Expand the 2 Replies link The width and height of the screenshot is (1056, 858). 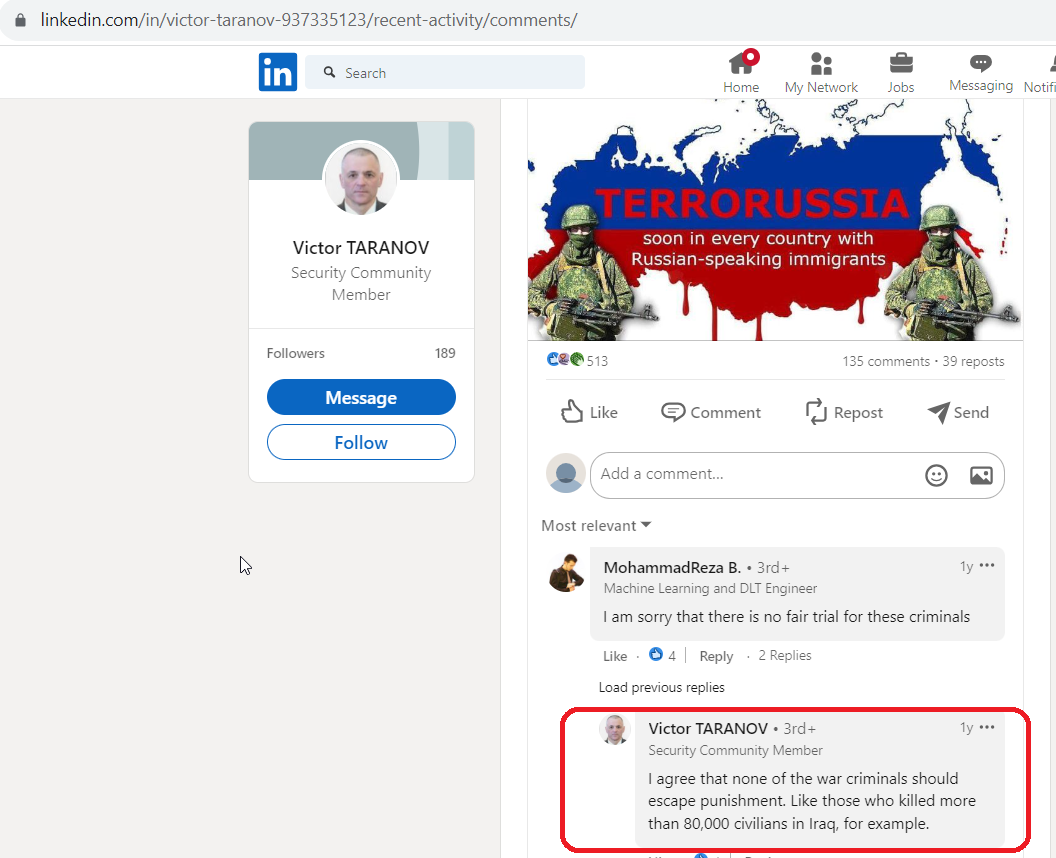785,655
